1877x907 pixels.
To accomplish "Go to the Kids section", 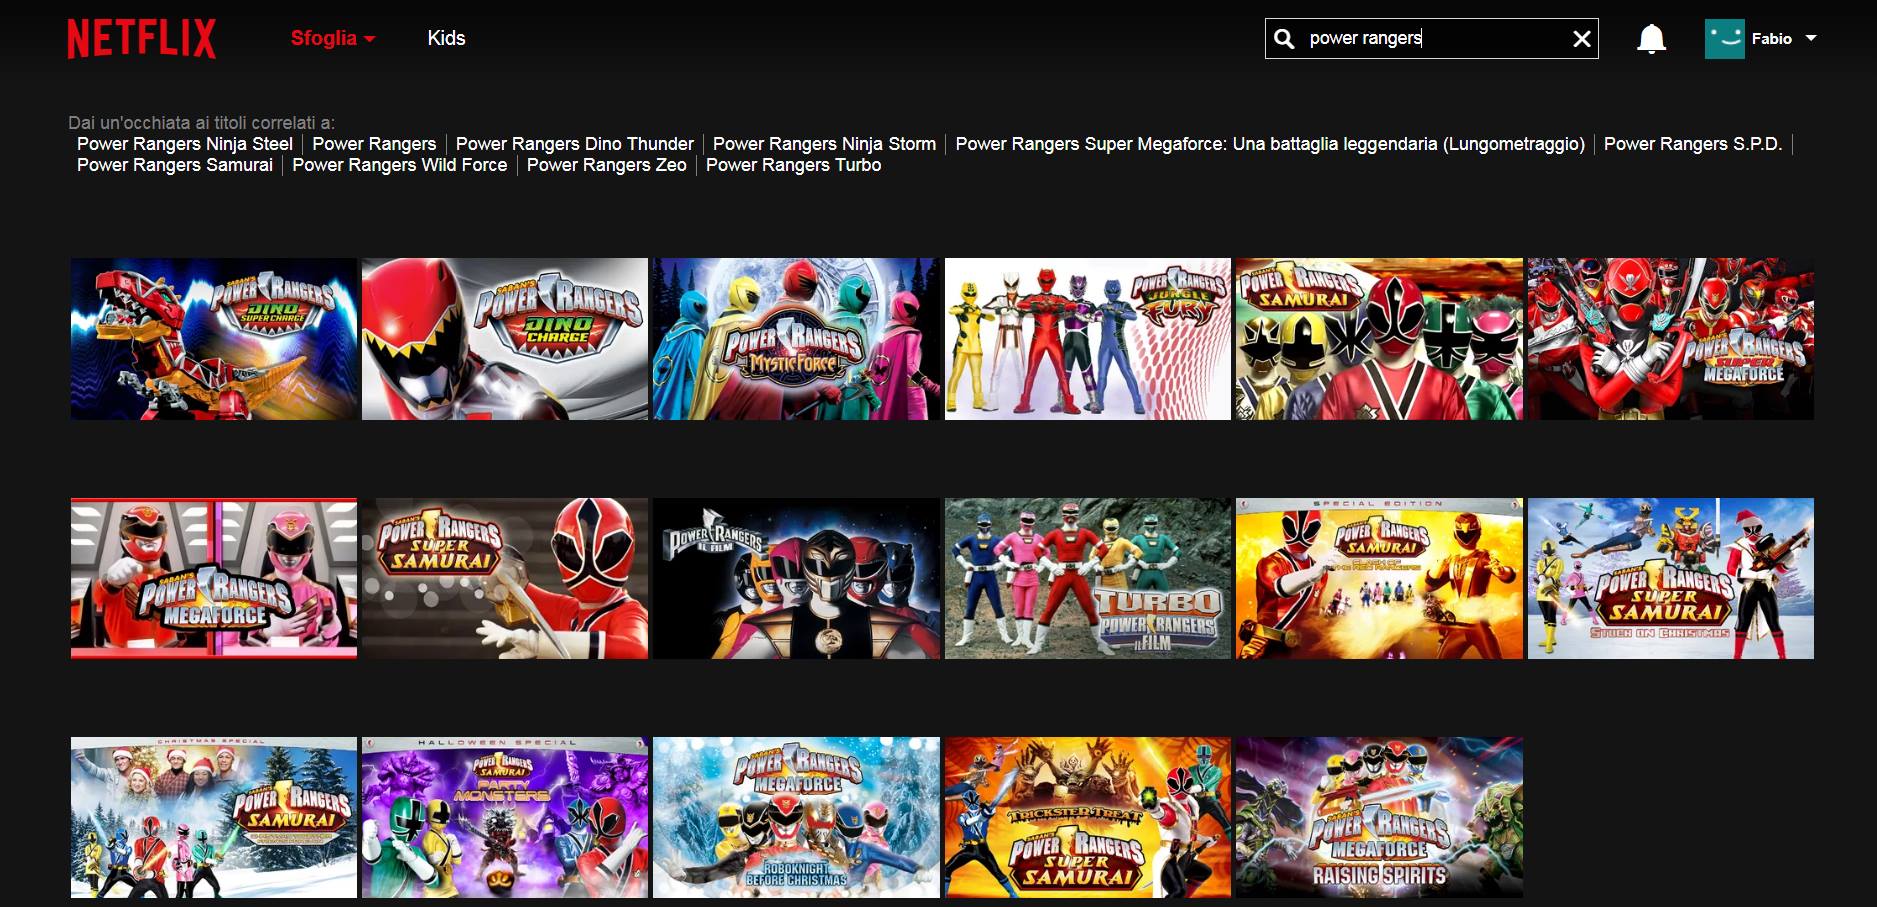I will (446, 38).
